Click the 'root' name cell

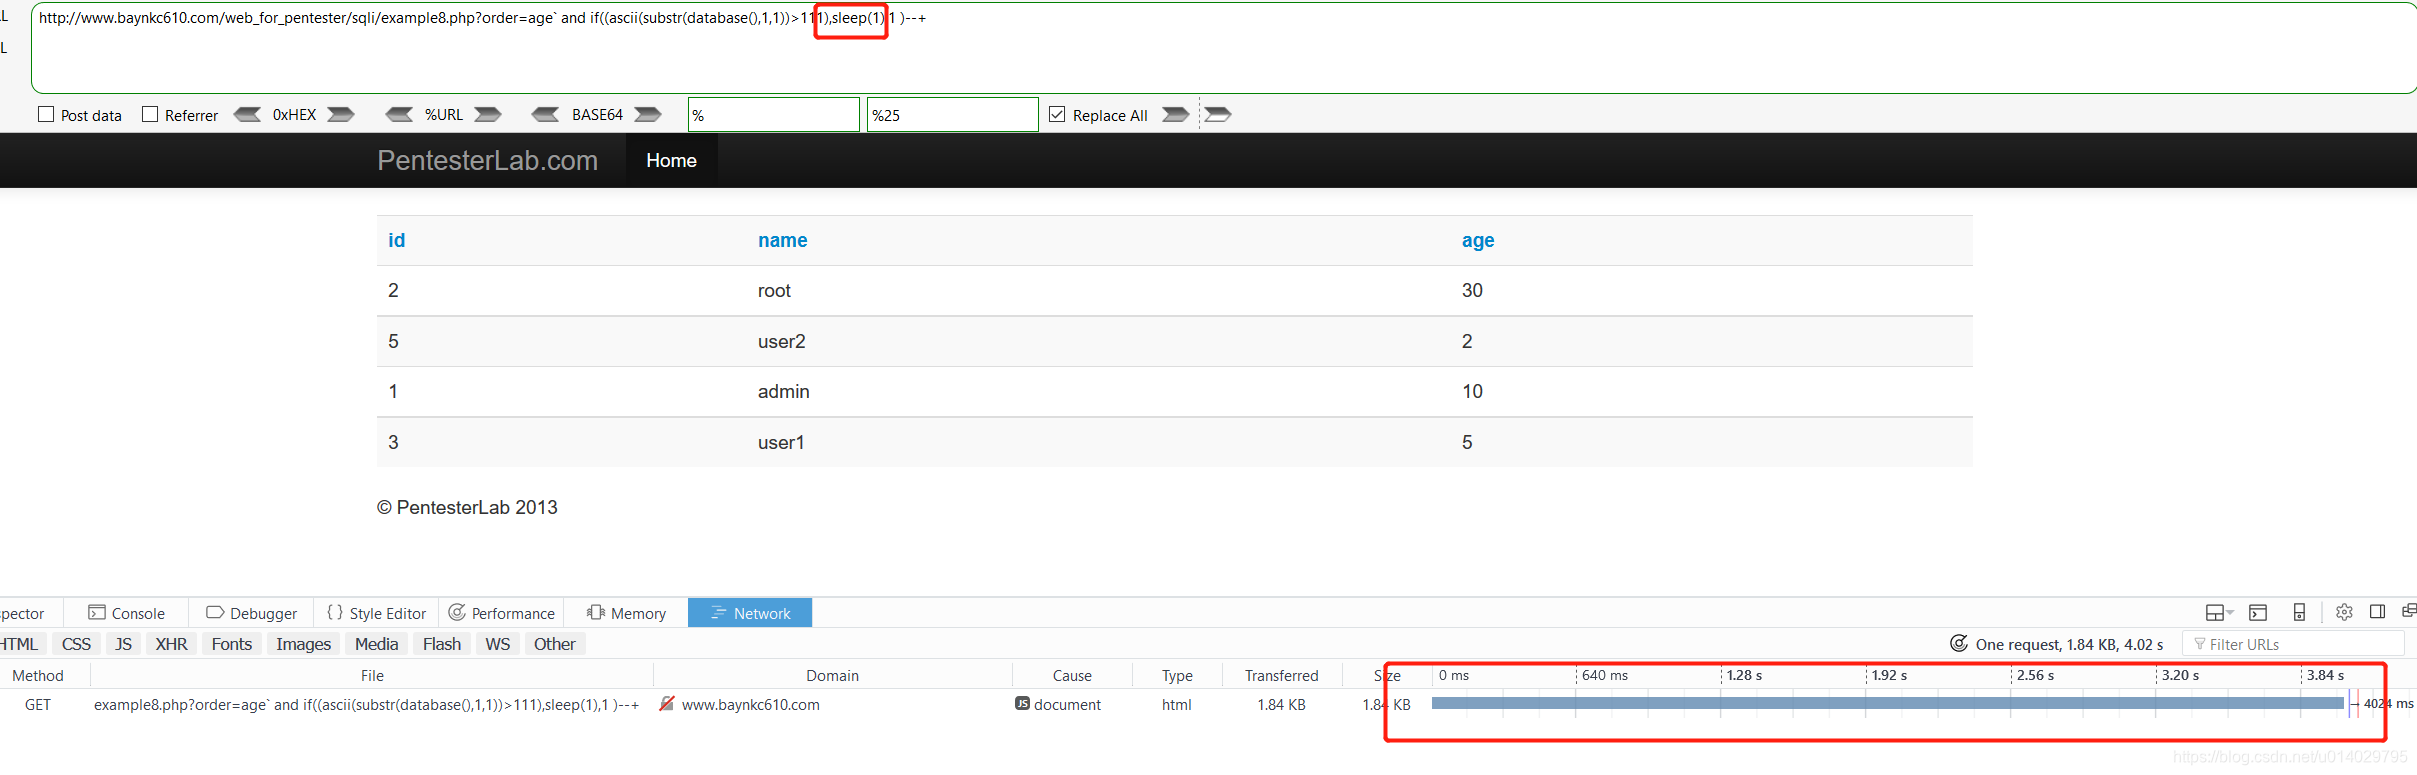[774, 290]
